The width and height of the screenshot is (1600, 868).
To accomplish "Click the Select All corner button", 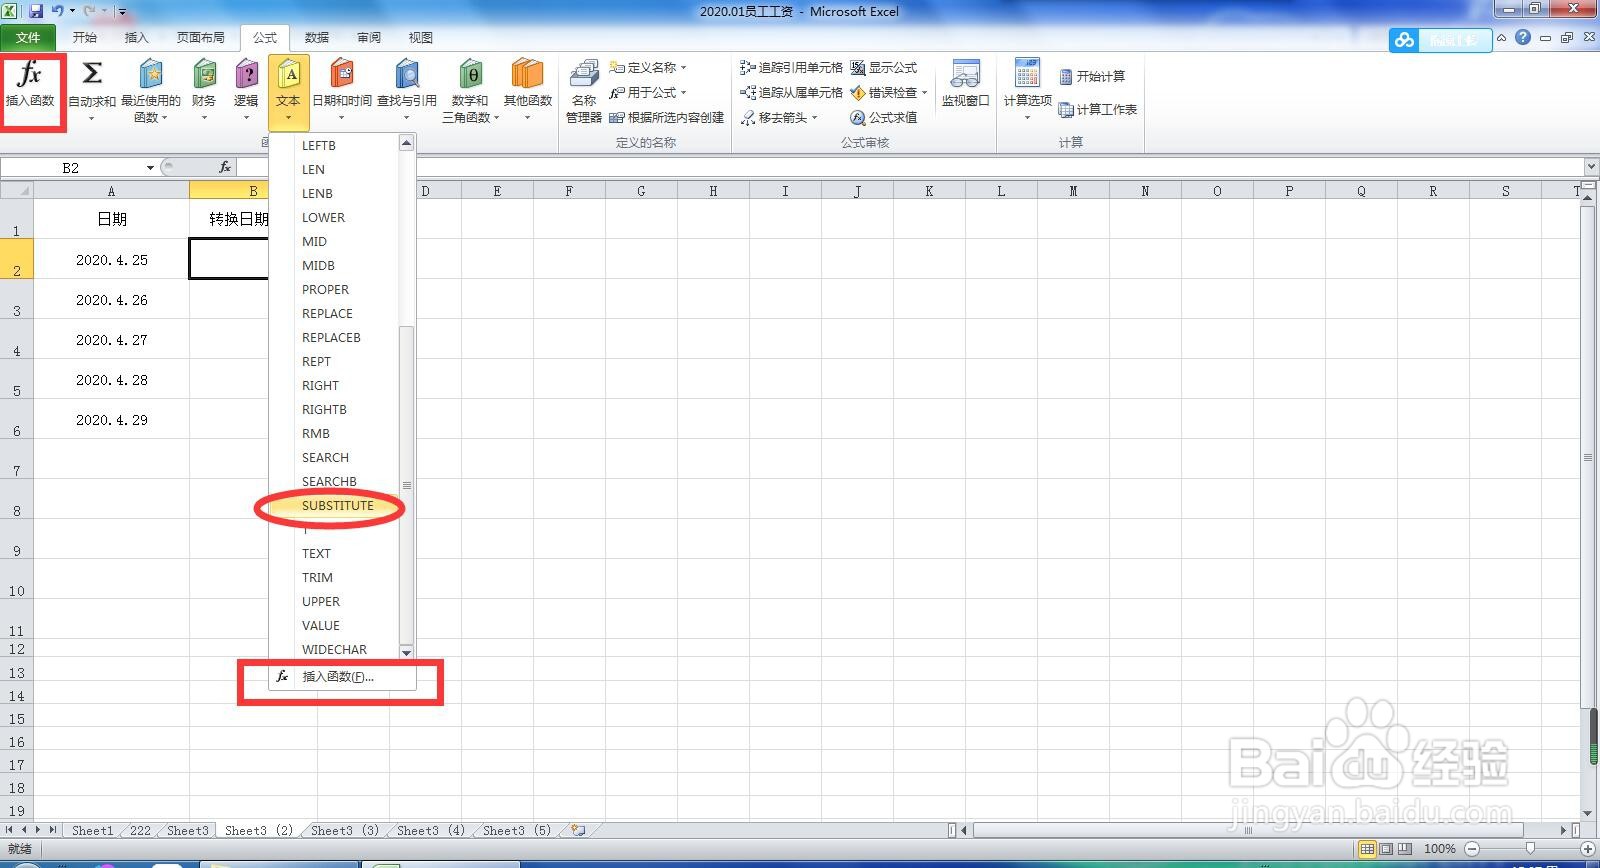I will (x=17, y=190).
